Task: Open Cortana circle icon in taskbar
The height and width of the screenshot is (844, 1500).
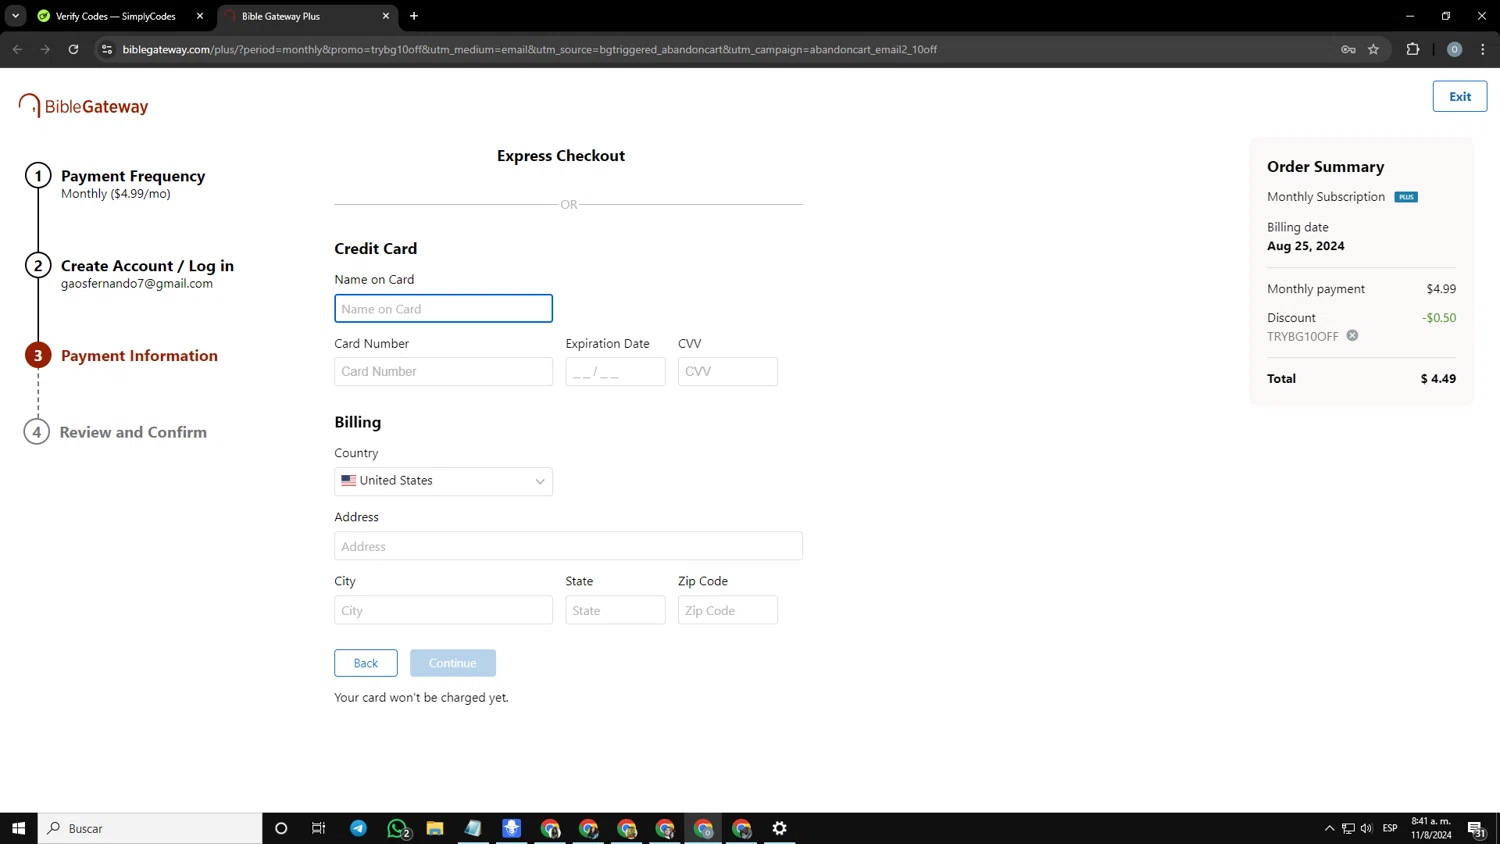Action: click(x=281, y=828)
